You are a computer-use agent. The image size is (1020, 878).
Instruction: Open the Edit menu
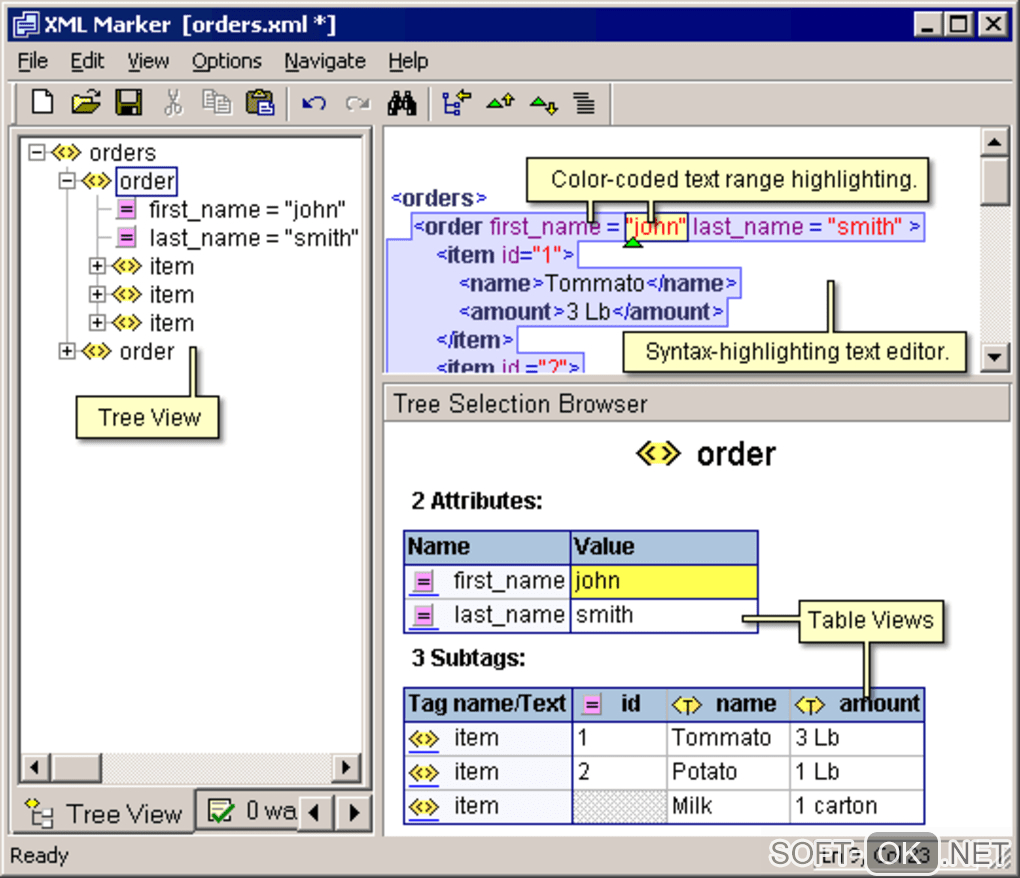click(87, 61)
